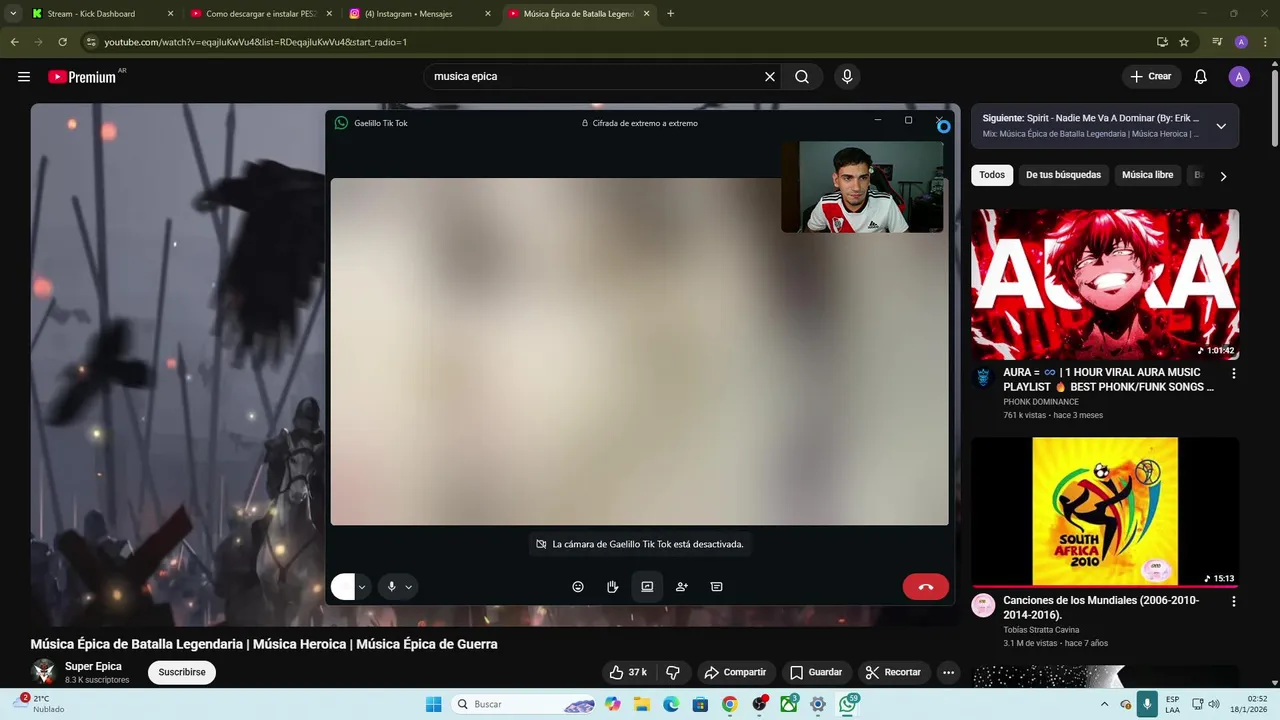
Task: Mute the microphone in WhatsApp call
Action: [392, 587]
